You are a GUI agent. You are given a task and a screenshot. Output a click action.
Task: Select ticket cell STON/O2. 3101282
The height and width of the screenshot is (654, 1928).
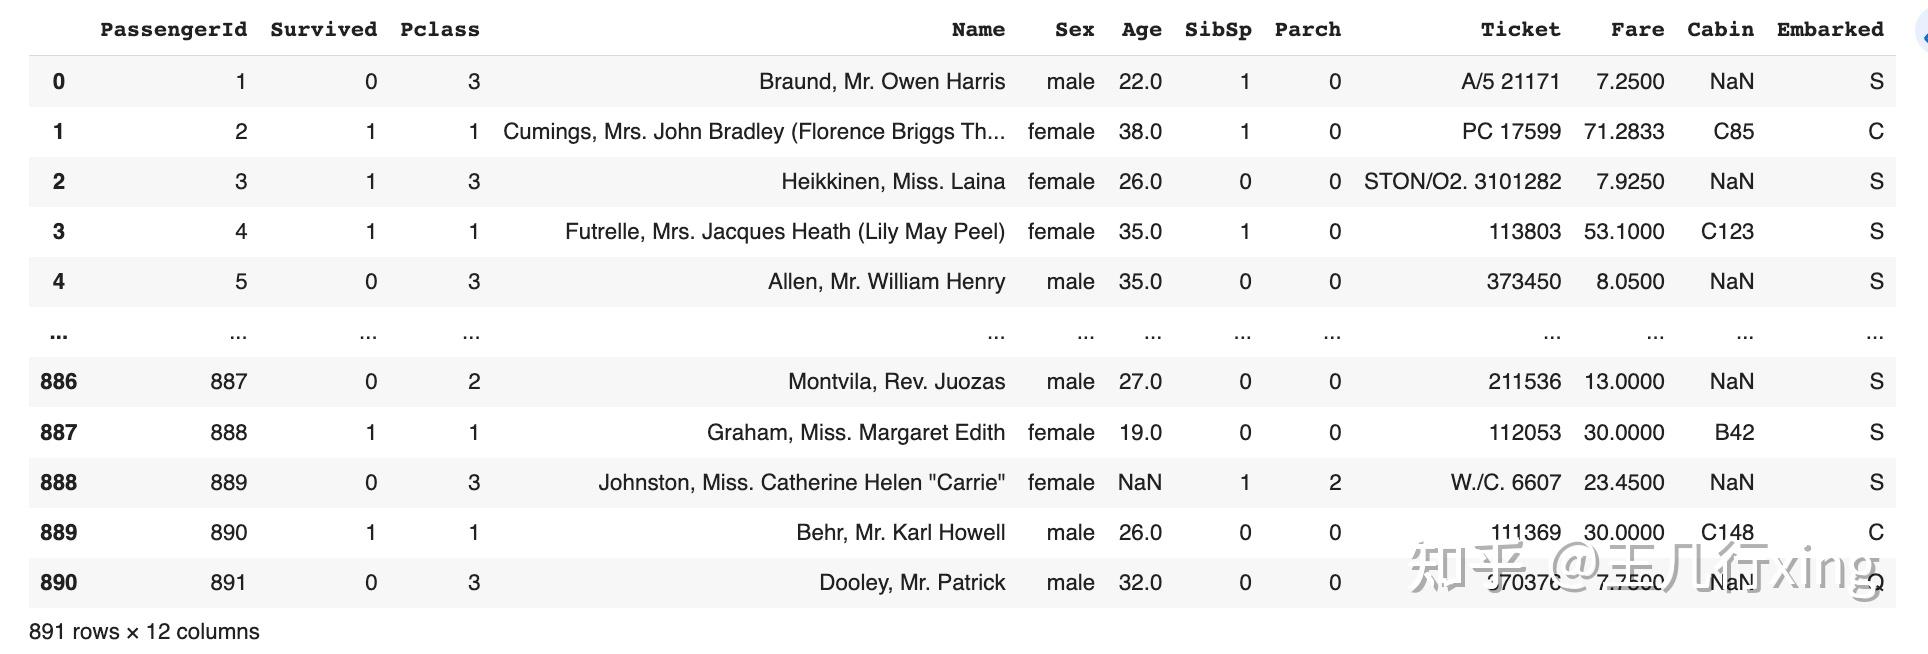(x=1462, y=181)
